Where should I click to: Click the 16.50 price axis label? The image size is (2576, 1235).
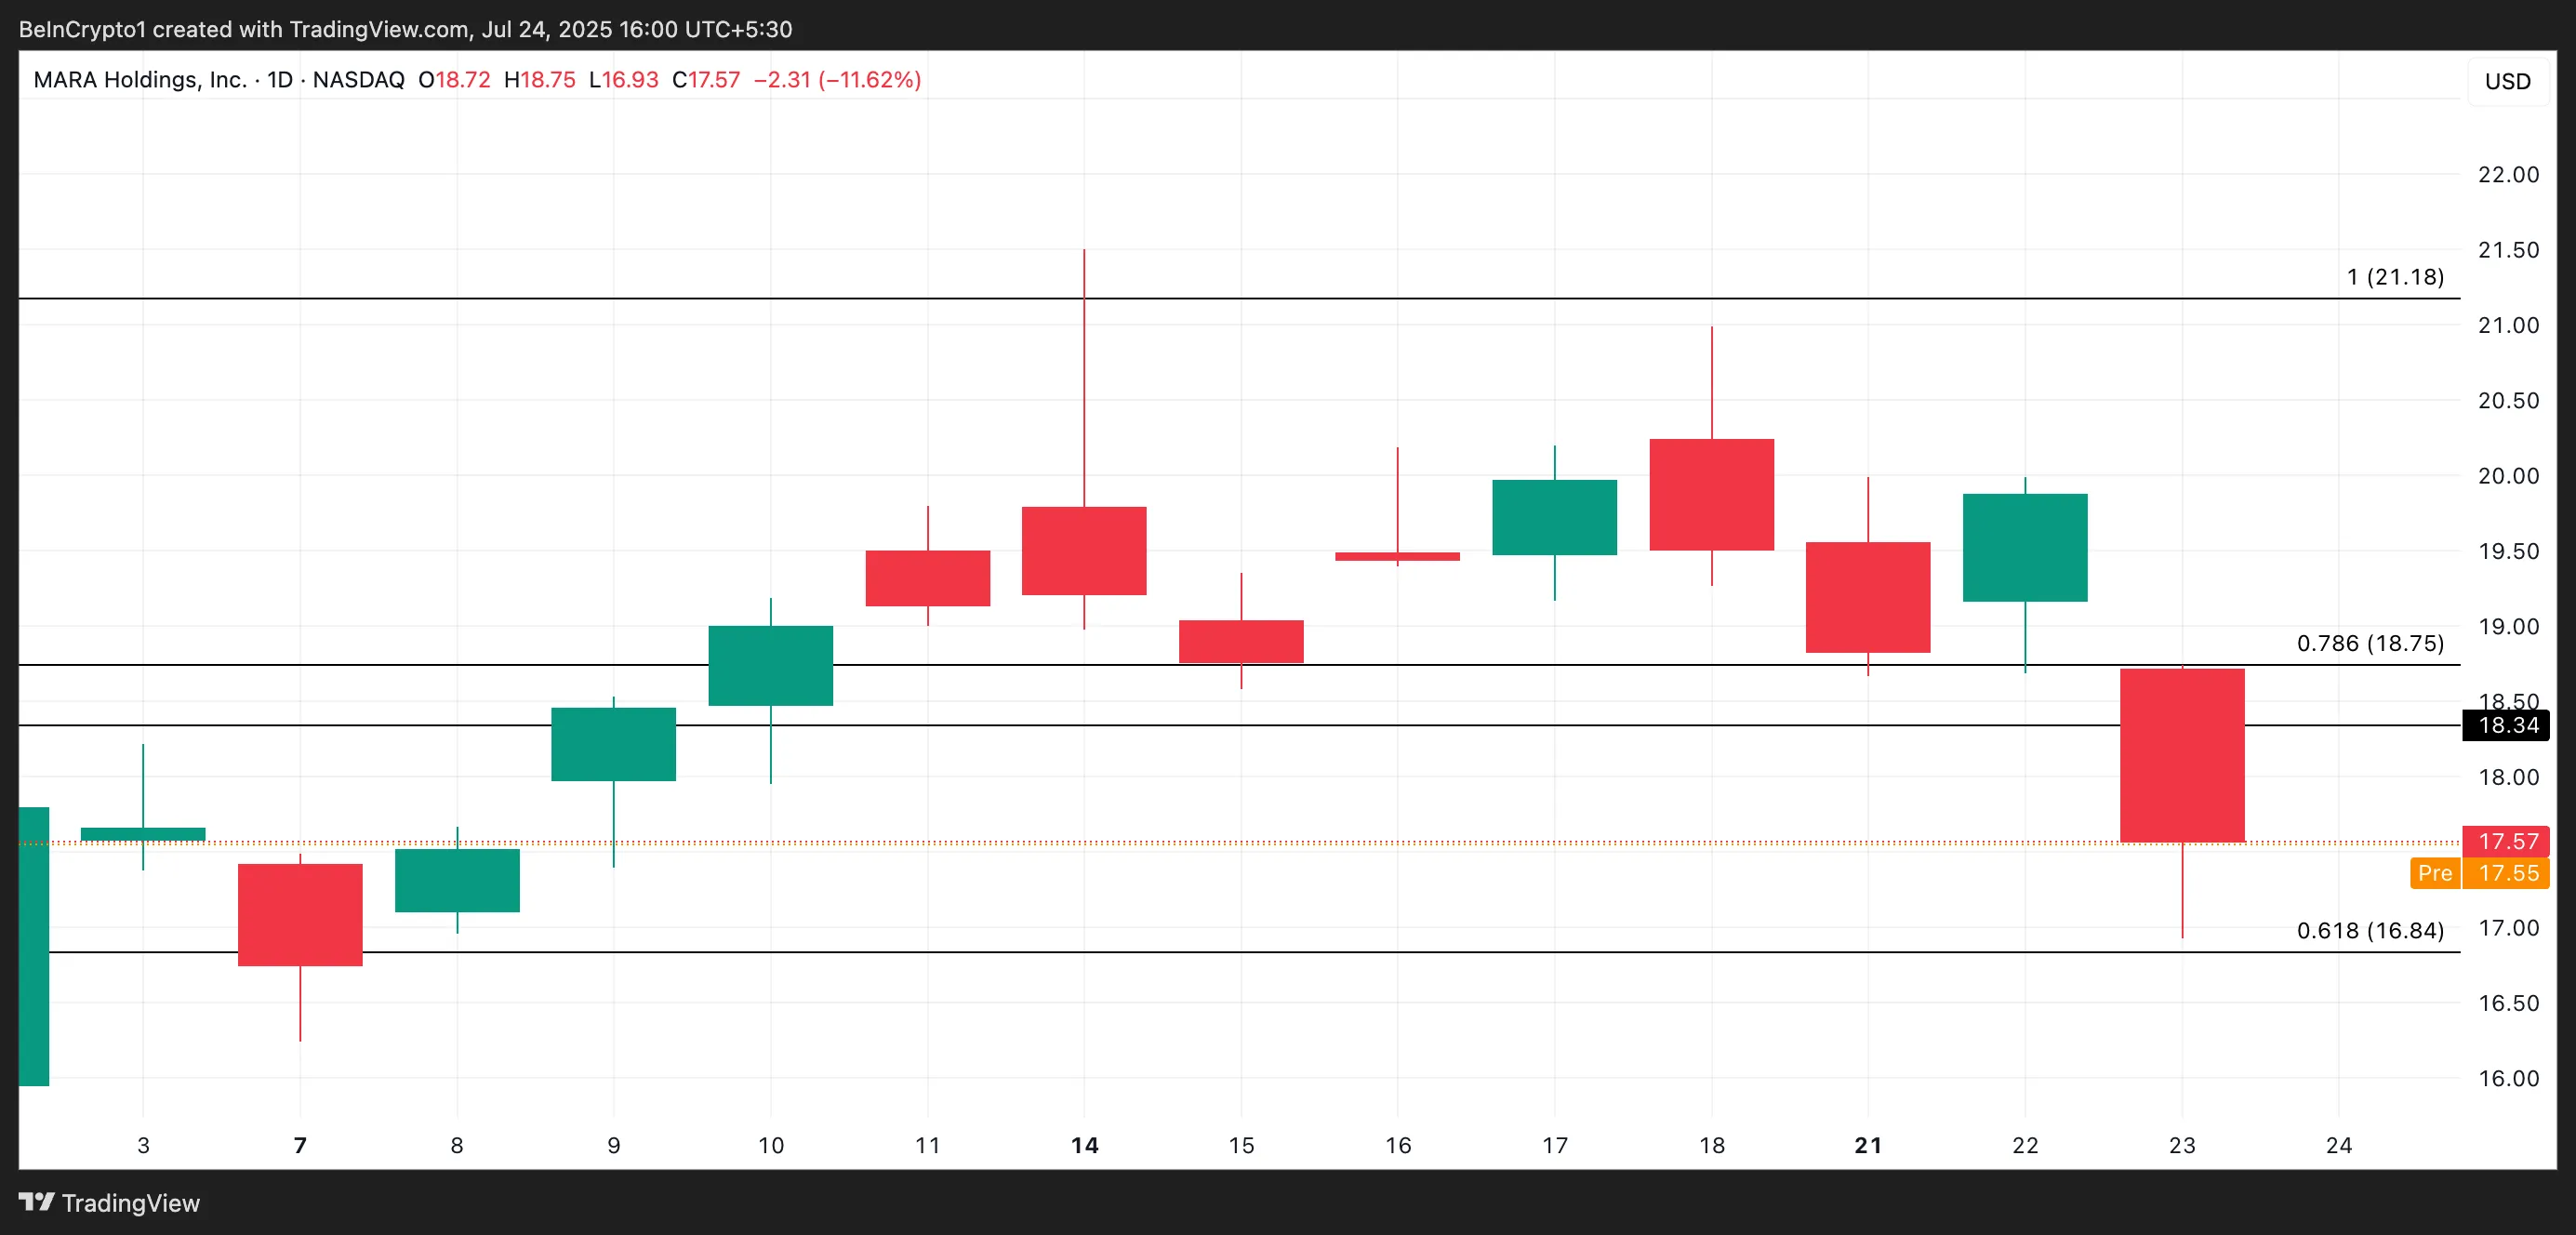[2508, 1003]
